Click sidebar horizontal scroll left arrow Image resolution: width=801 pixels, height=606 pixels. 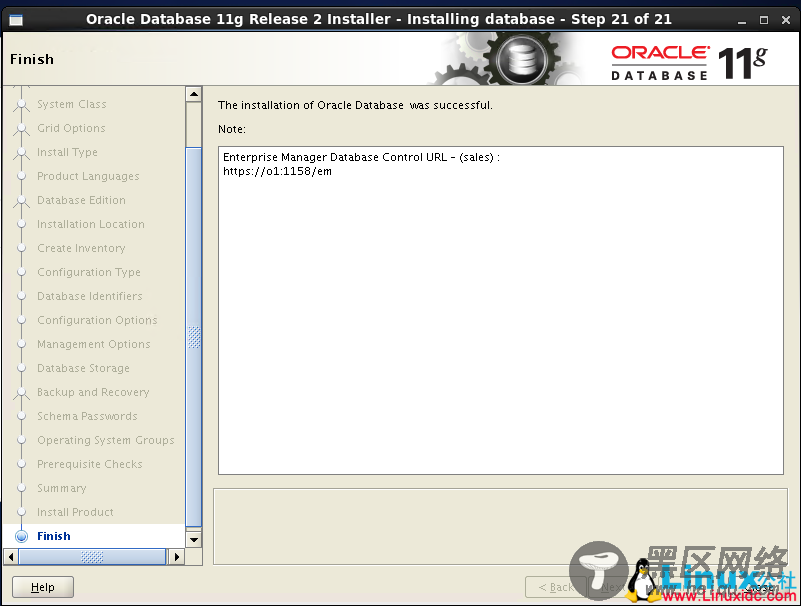[x=11, y=556]
